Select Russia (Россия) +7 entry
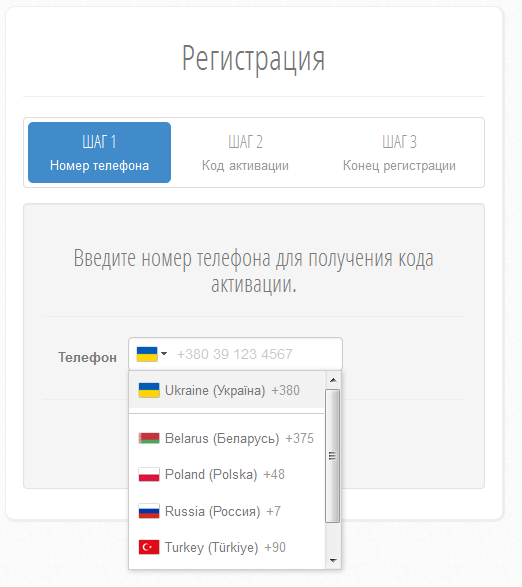Screen dimensions: 522x587 tap(227, 511)
